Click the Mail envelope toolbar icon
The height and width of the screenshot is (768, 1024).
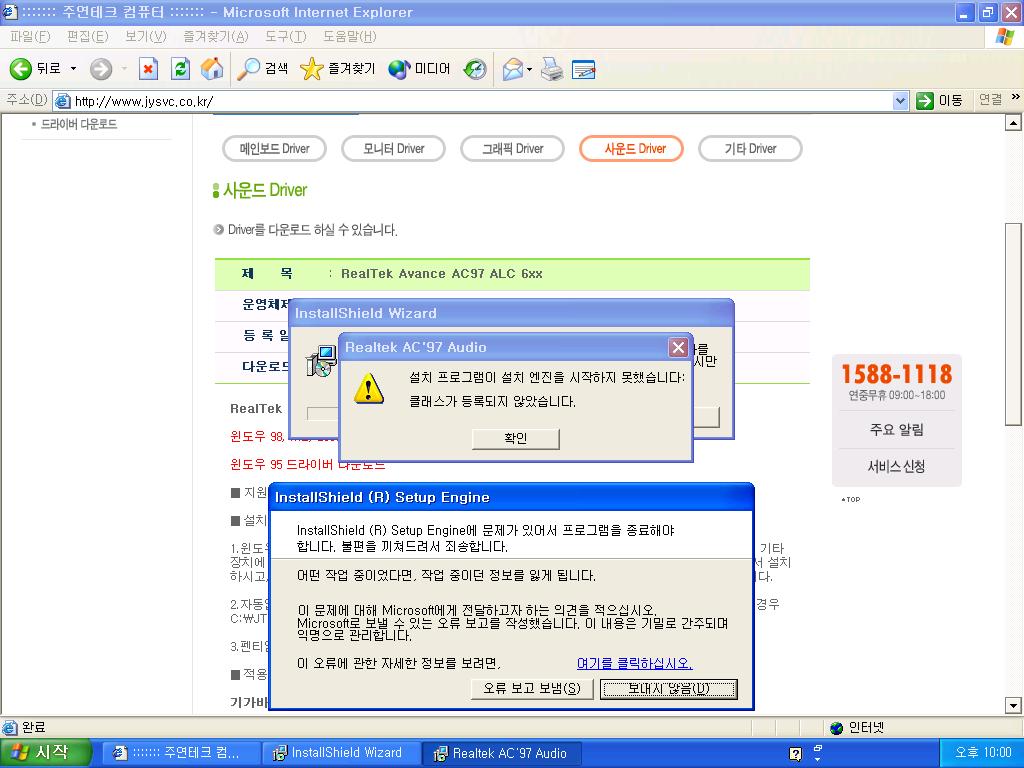click(513, 69)
